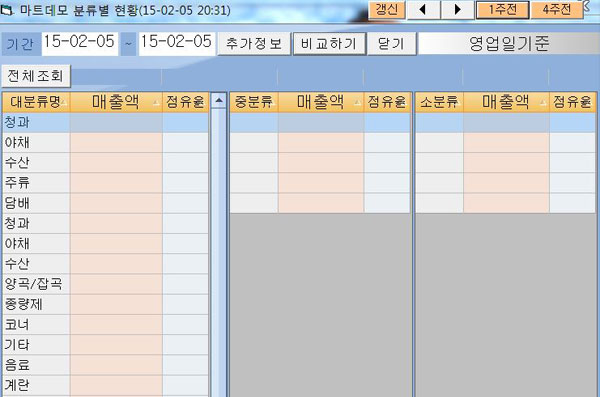Image resolution: width=600 pixels, height=397 pixels.
Task: Select the 기타 category row
Action: (x=105, y=345)
